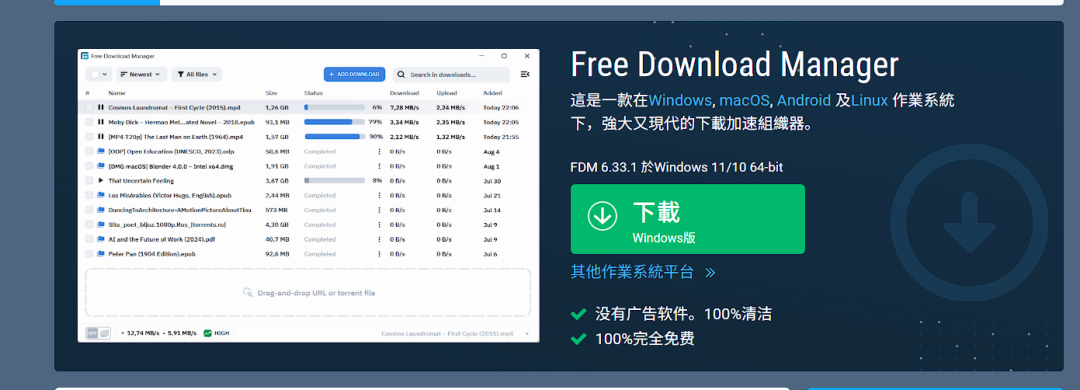The height and width of the screenshot is (390, 1080).
Task: Tick the select-all checkbox in the toolbar
Action: [x=94, y=74]
